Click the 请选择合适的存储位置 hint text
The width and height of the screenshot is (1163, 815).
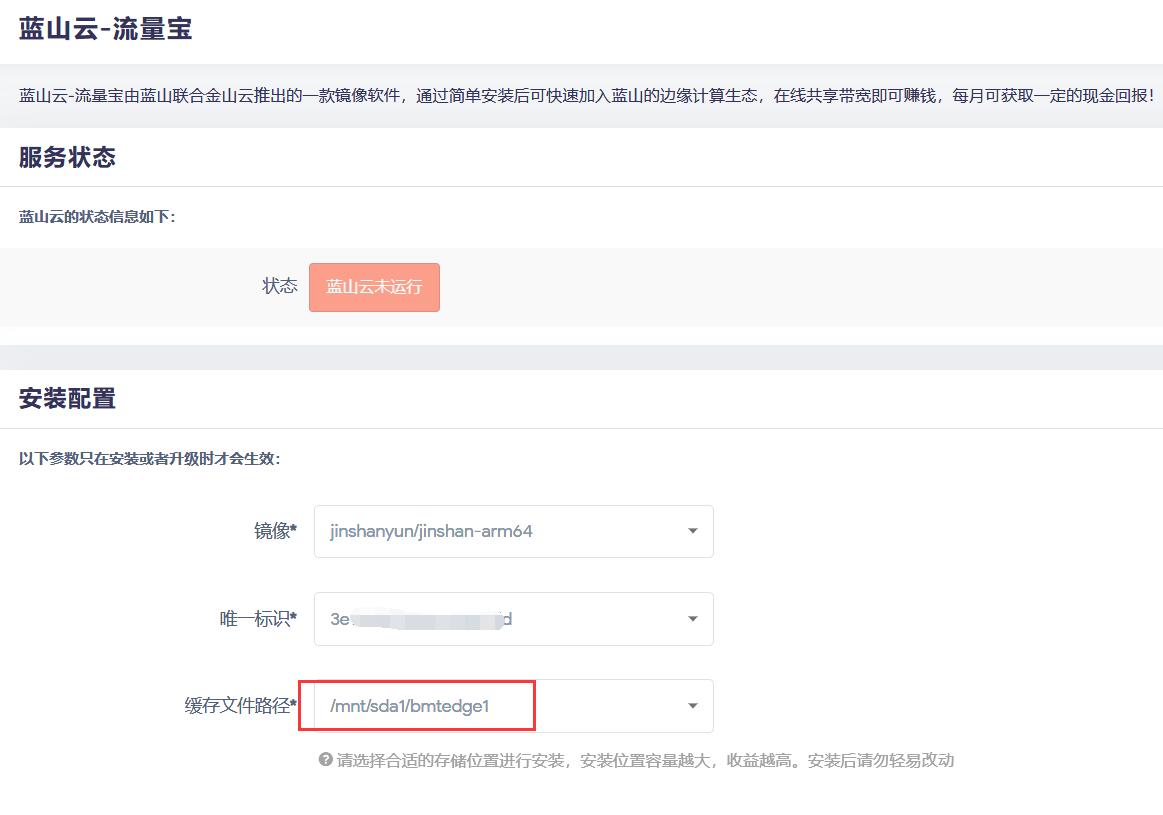(x=645, y=760)
